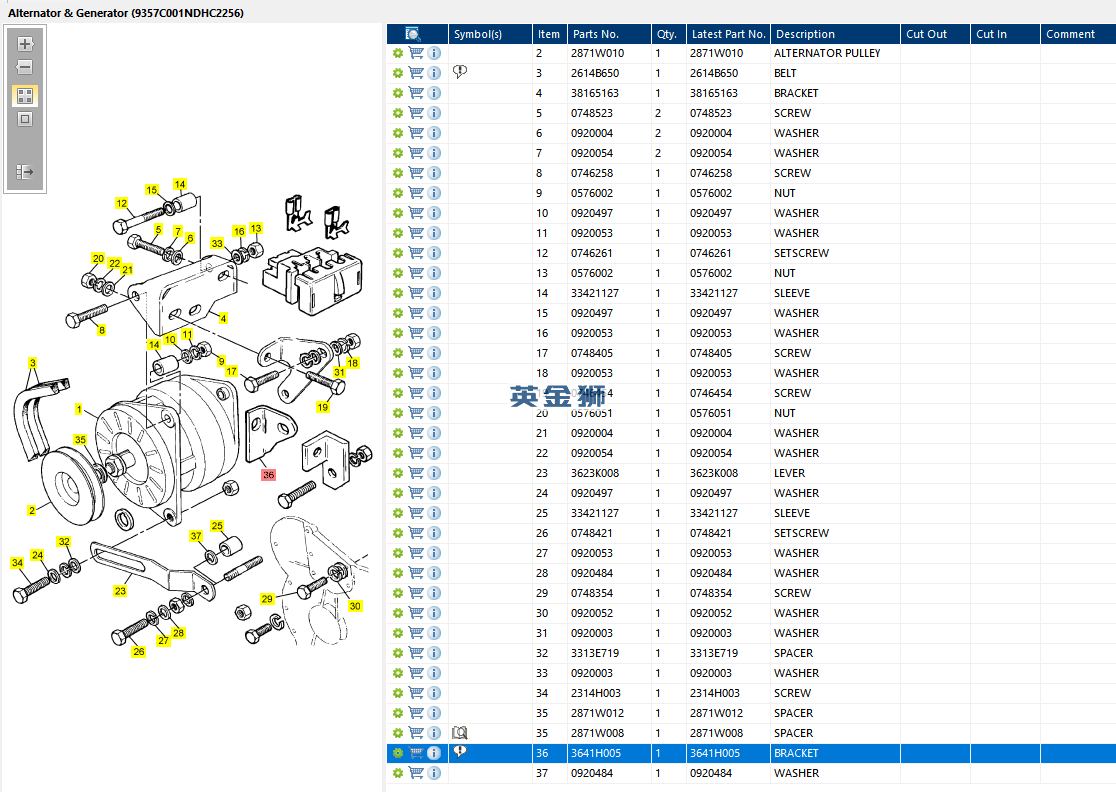Click the Item column header

(549, 34)
